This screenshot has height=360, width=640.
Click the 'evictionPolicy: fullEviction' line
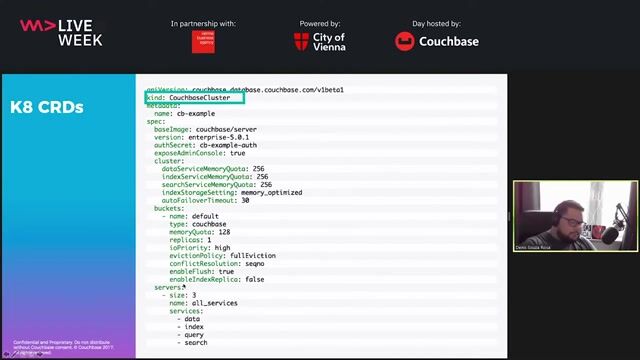pyautogui.click(x=222, y=256)
